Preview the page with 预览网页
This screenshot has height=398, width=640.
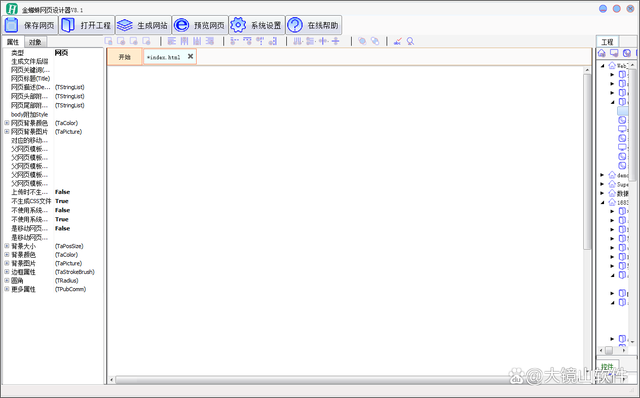pyautogui.click(x=200, y=25)
